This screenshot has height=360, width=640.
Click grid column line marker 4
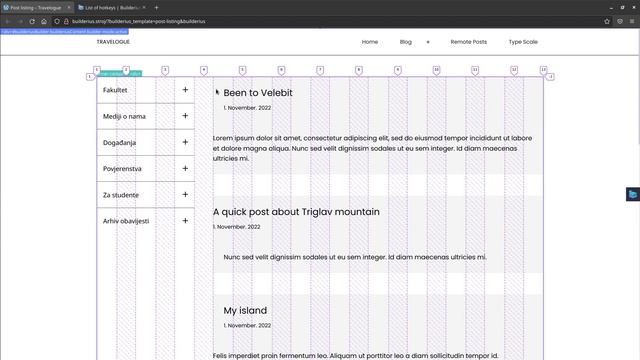[204, 71]
